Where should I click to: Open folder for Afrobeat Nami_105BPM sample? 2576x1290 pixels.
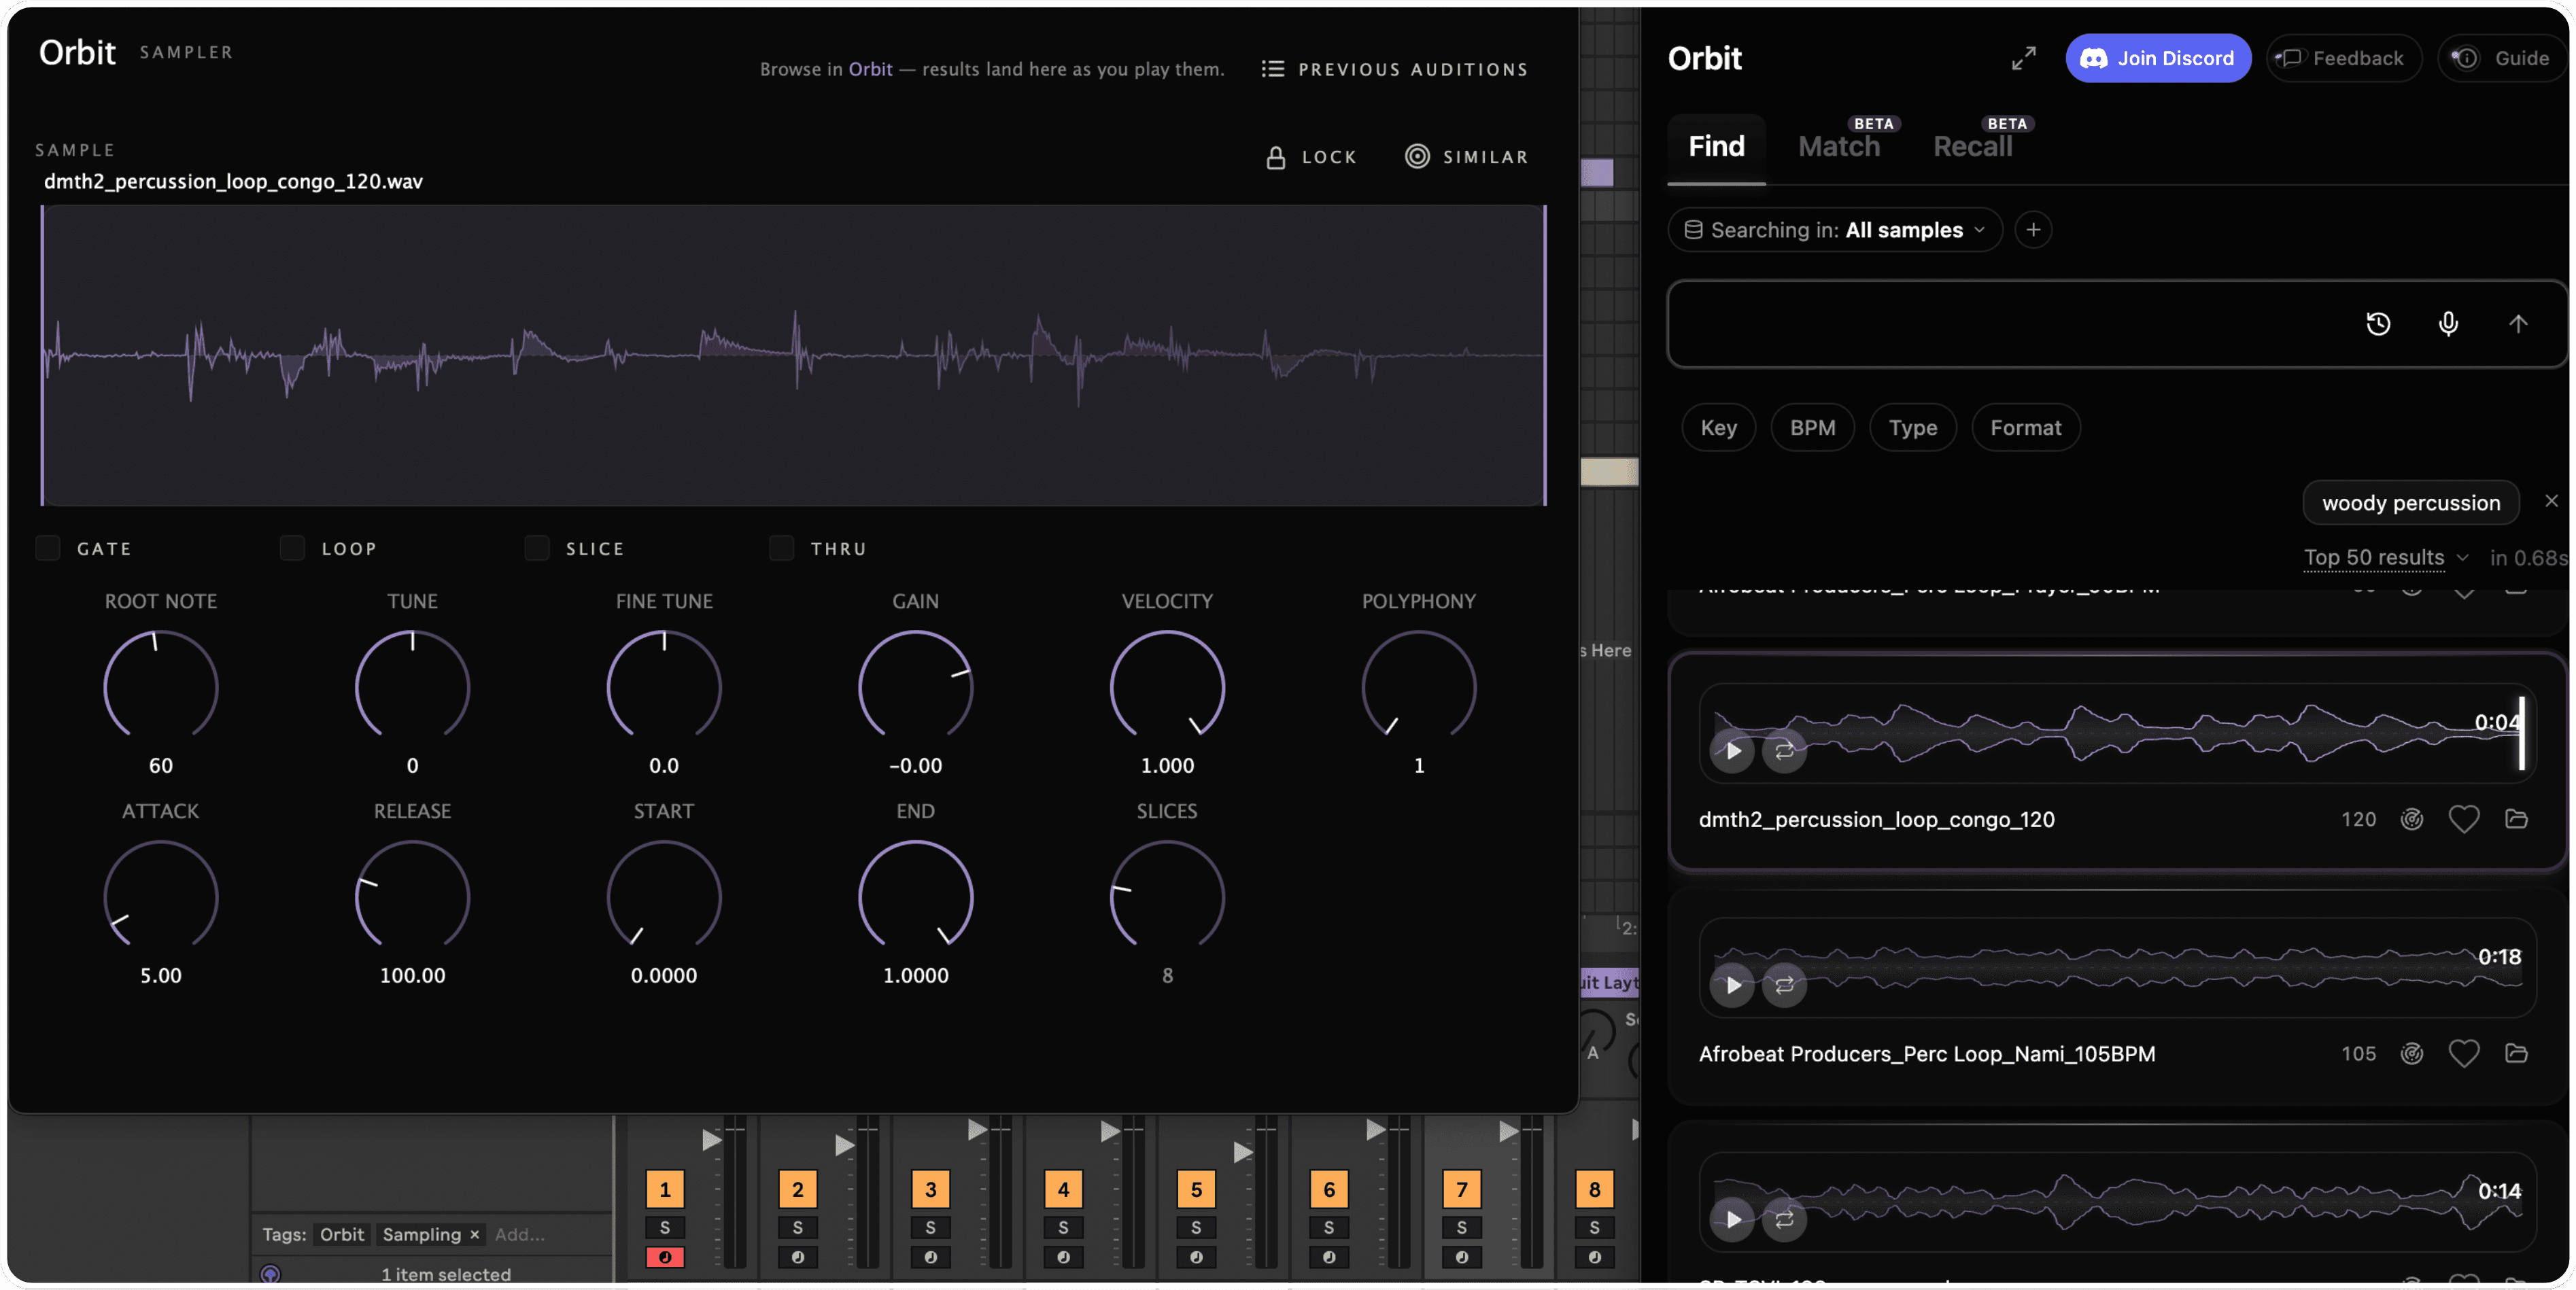tap(2516, 1053)
